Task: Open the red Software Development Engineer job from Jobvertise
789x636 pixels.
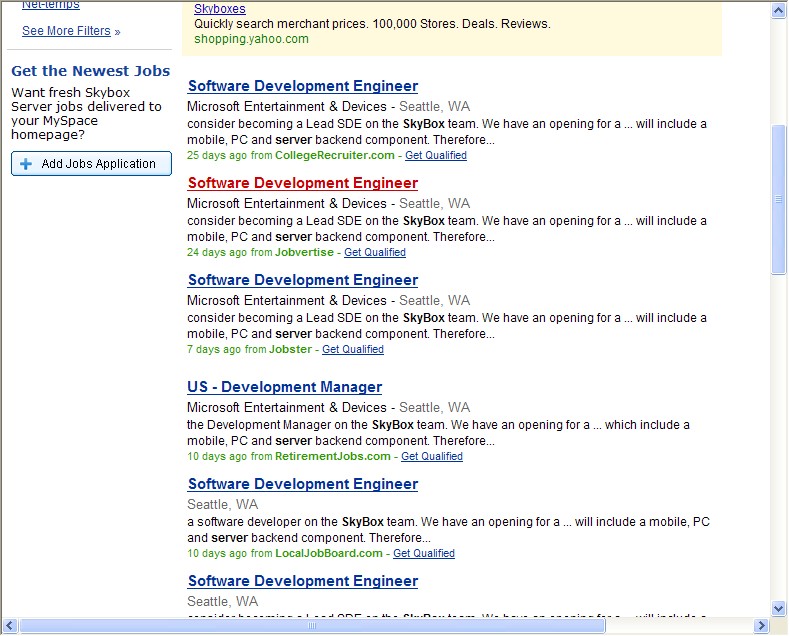Action: (303, 183)
